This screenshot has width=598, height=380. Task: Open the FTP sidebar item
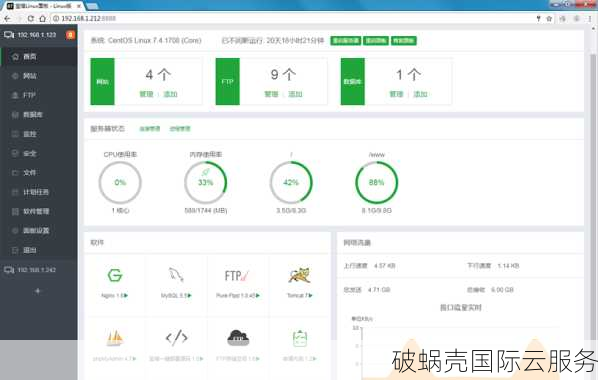pyautogui.click(x=38, y=95)
